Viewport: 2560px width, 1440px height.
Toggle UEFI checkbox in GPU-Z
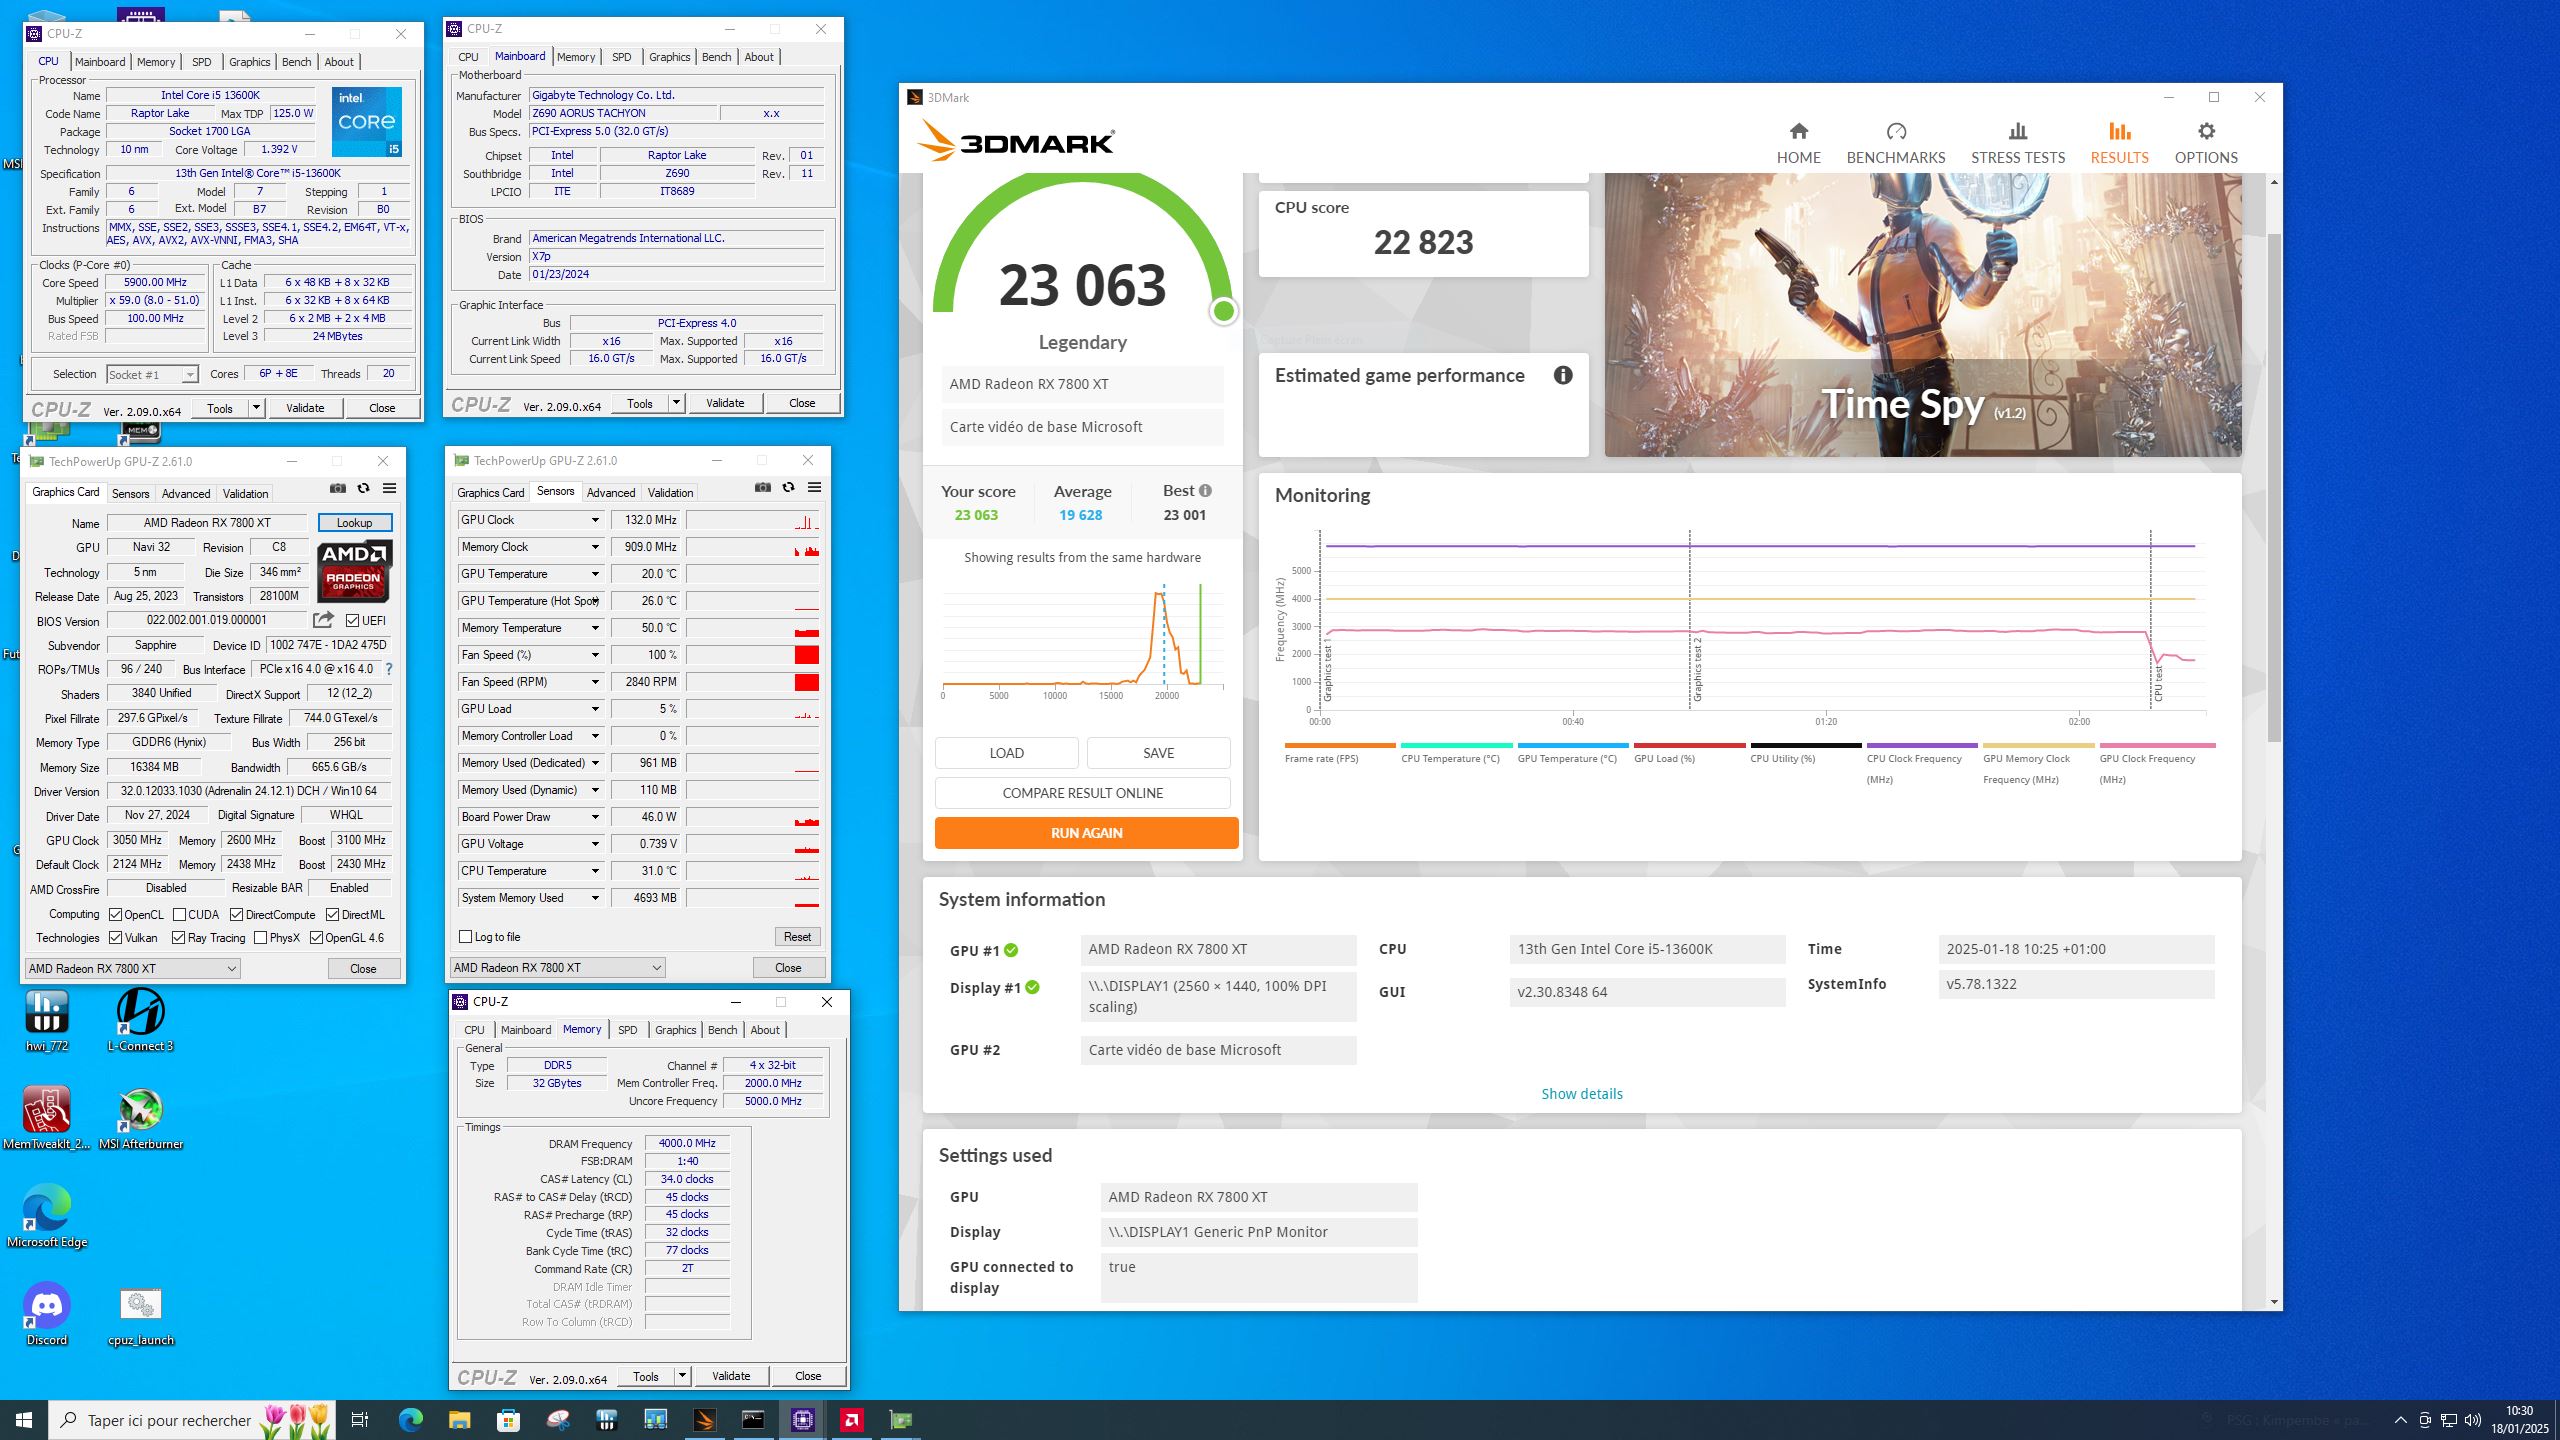[x=352, y=620]
